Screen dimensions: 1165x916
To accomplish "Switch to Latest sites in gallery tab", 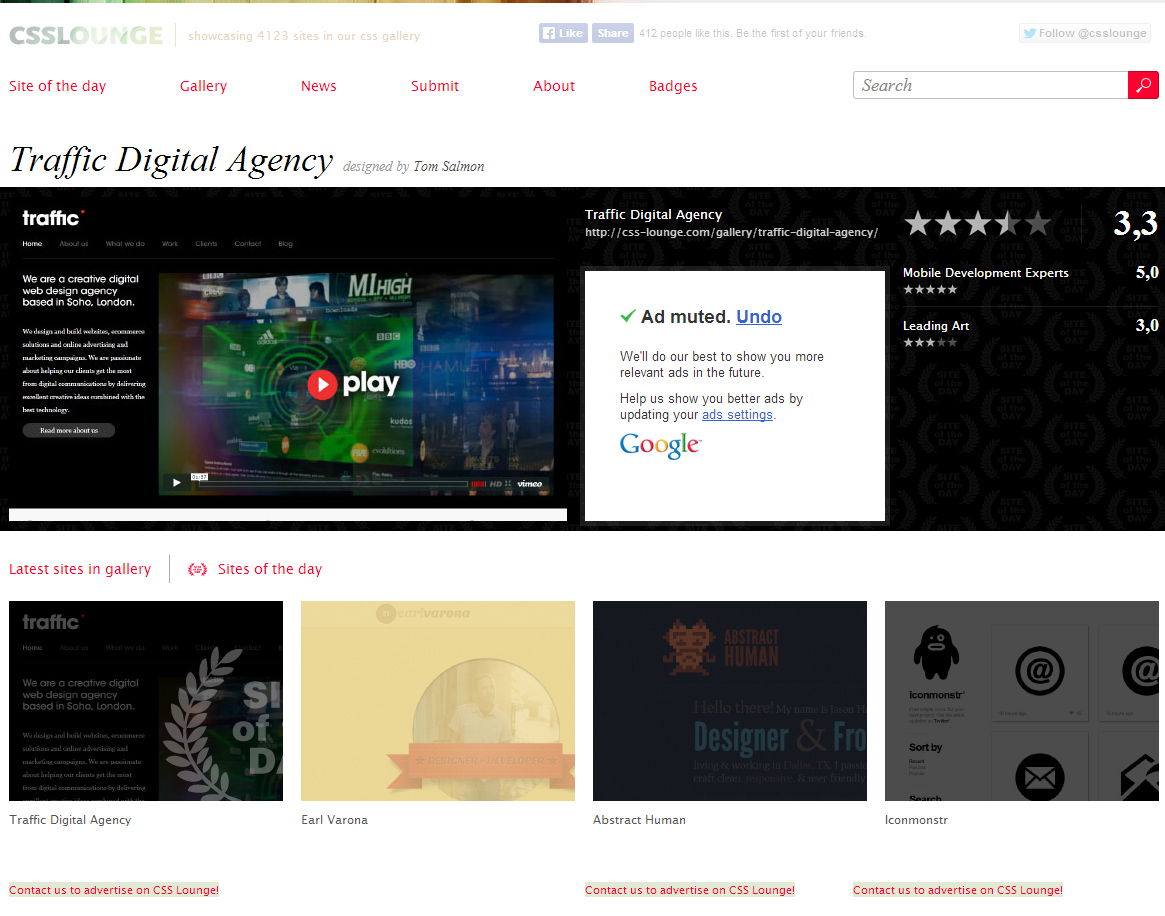I will (x=79, y=569).
